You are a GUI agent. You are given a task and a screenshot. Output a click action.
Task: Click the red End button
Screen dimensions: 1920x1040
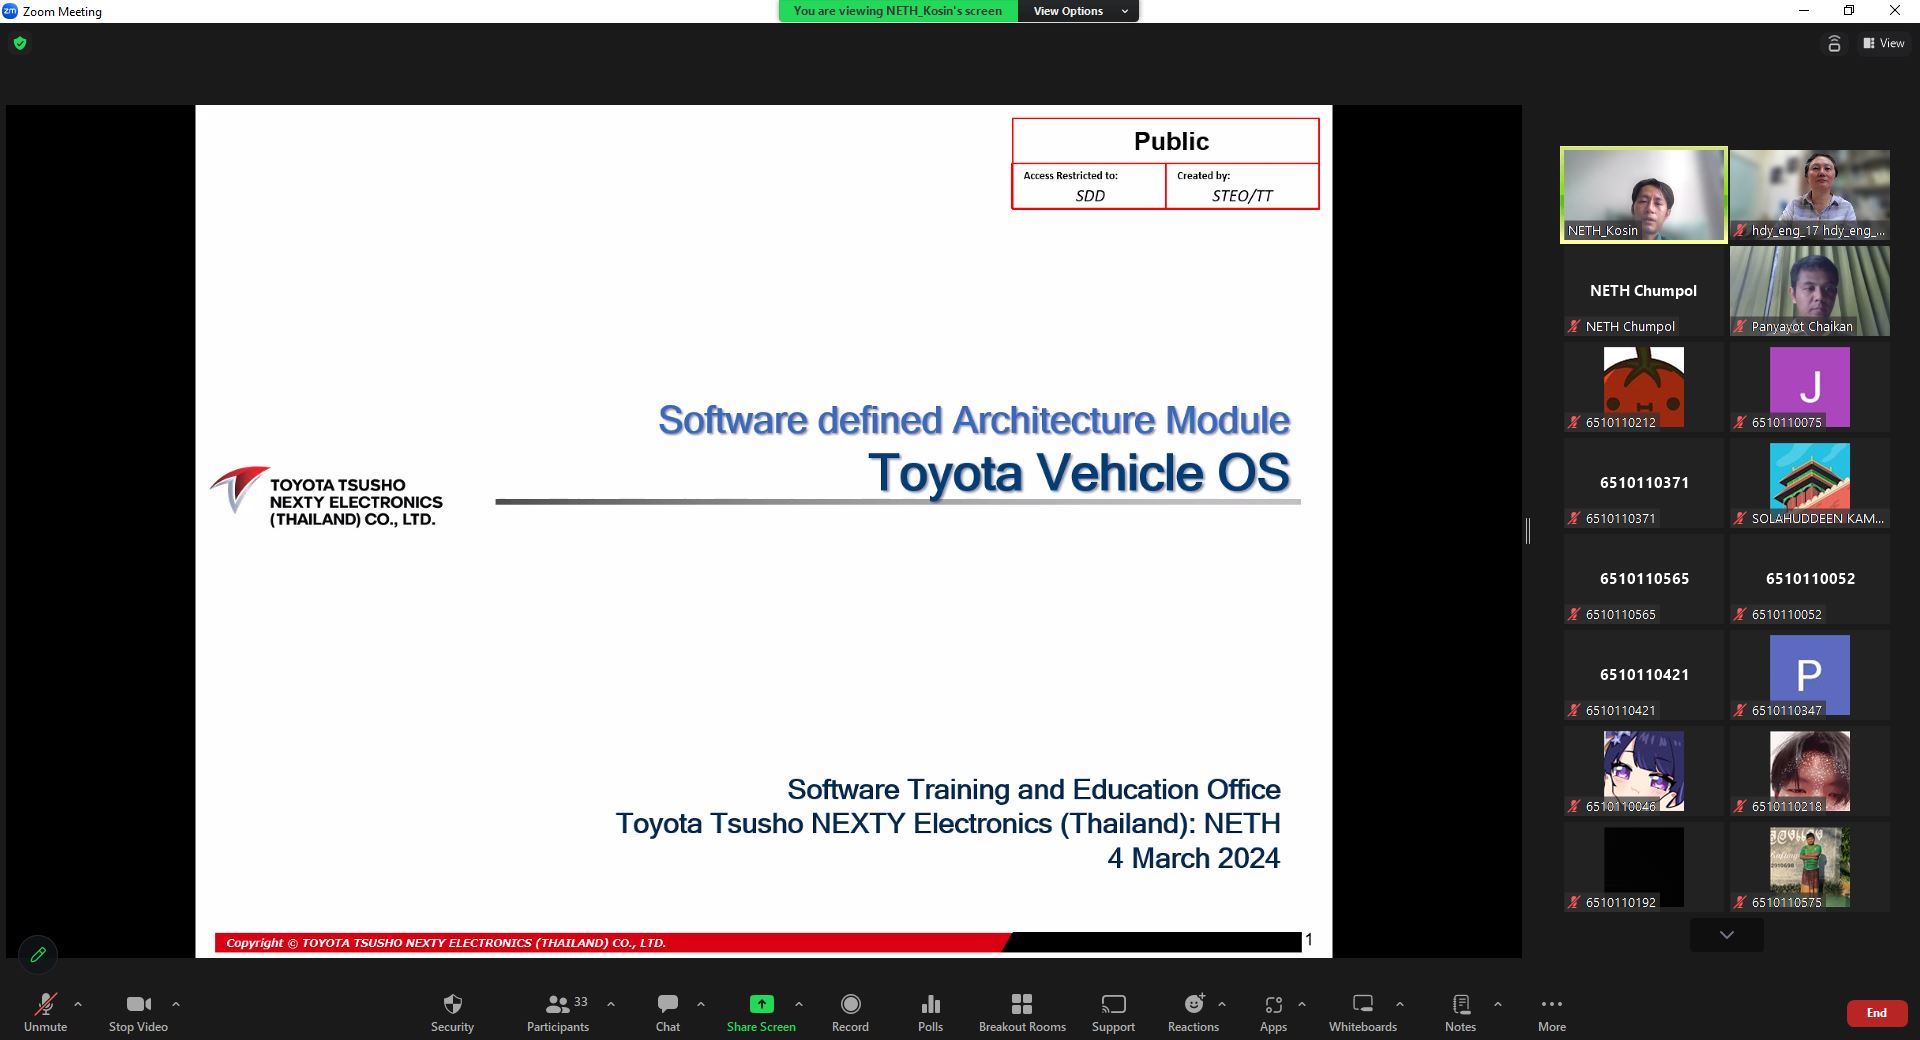pos(1876,1013)
